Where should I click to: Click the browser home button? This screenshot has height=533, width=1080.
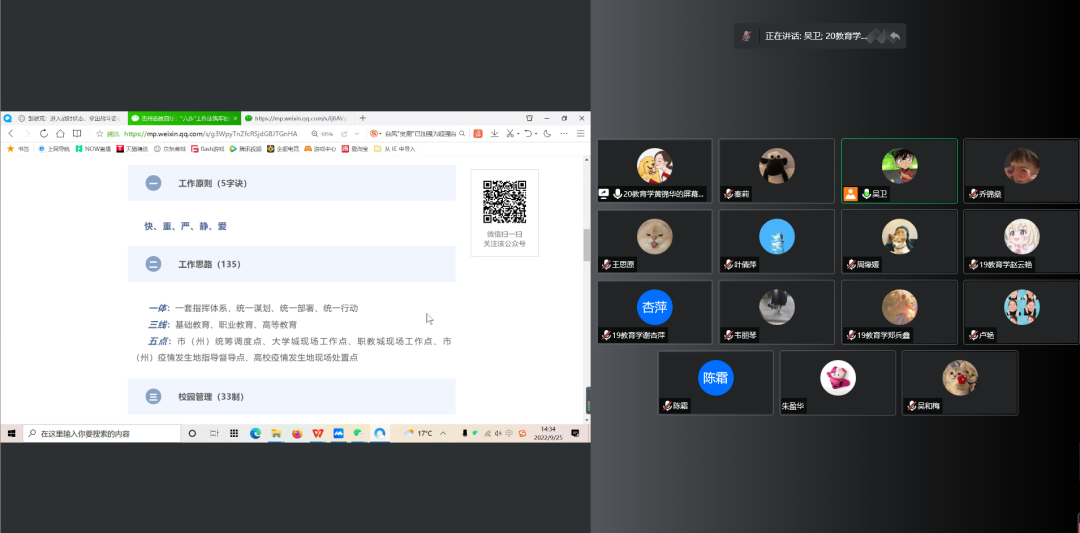[61, 133]
